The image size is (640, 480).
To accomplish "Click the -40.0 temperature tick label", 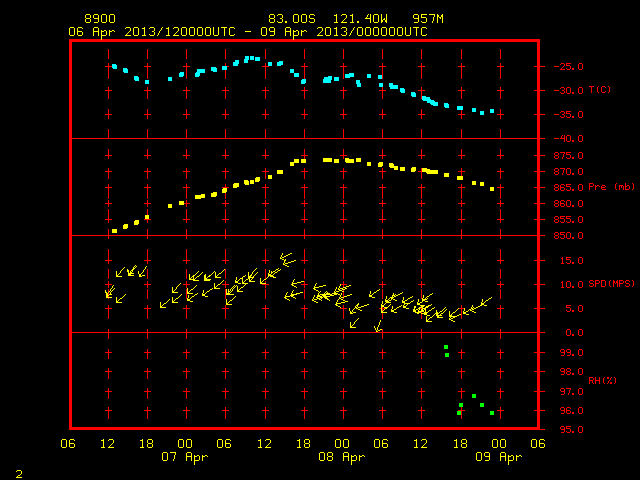I will (568, 139).
